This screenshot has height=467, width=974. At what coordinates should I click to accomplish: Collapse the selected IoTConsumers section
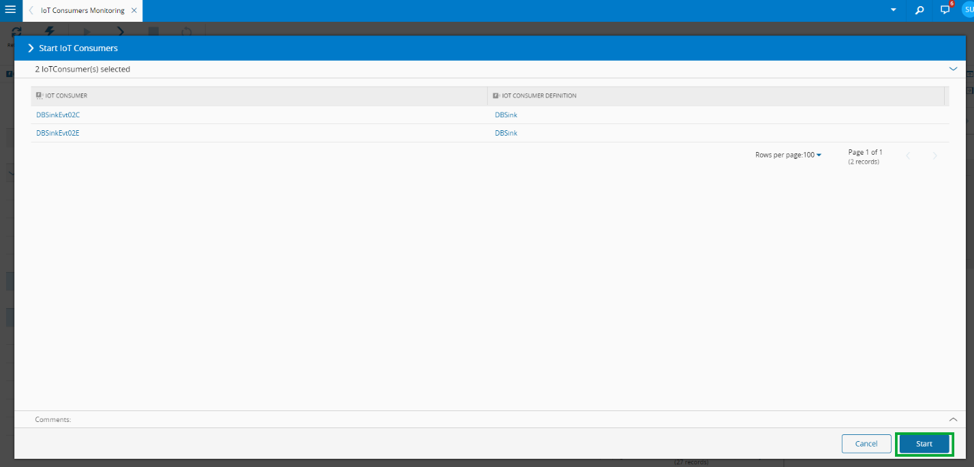coord(954,69)
